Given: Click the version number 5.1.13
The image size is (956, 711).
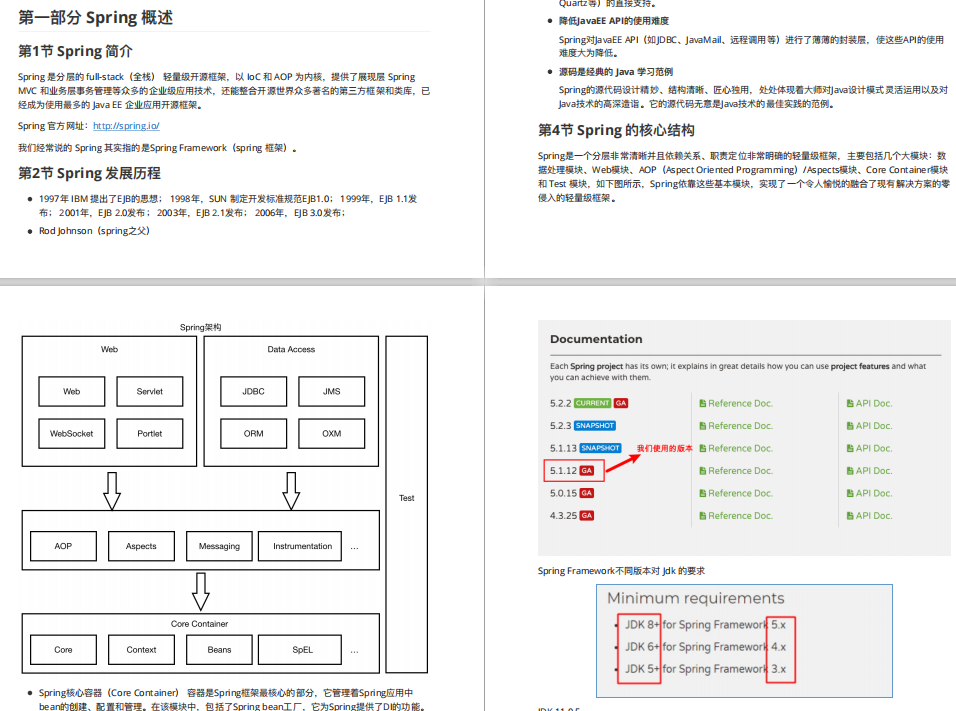Looking at the screenshot, I should point(563,448).
